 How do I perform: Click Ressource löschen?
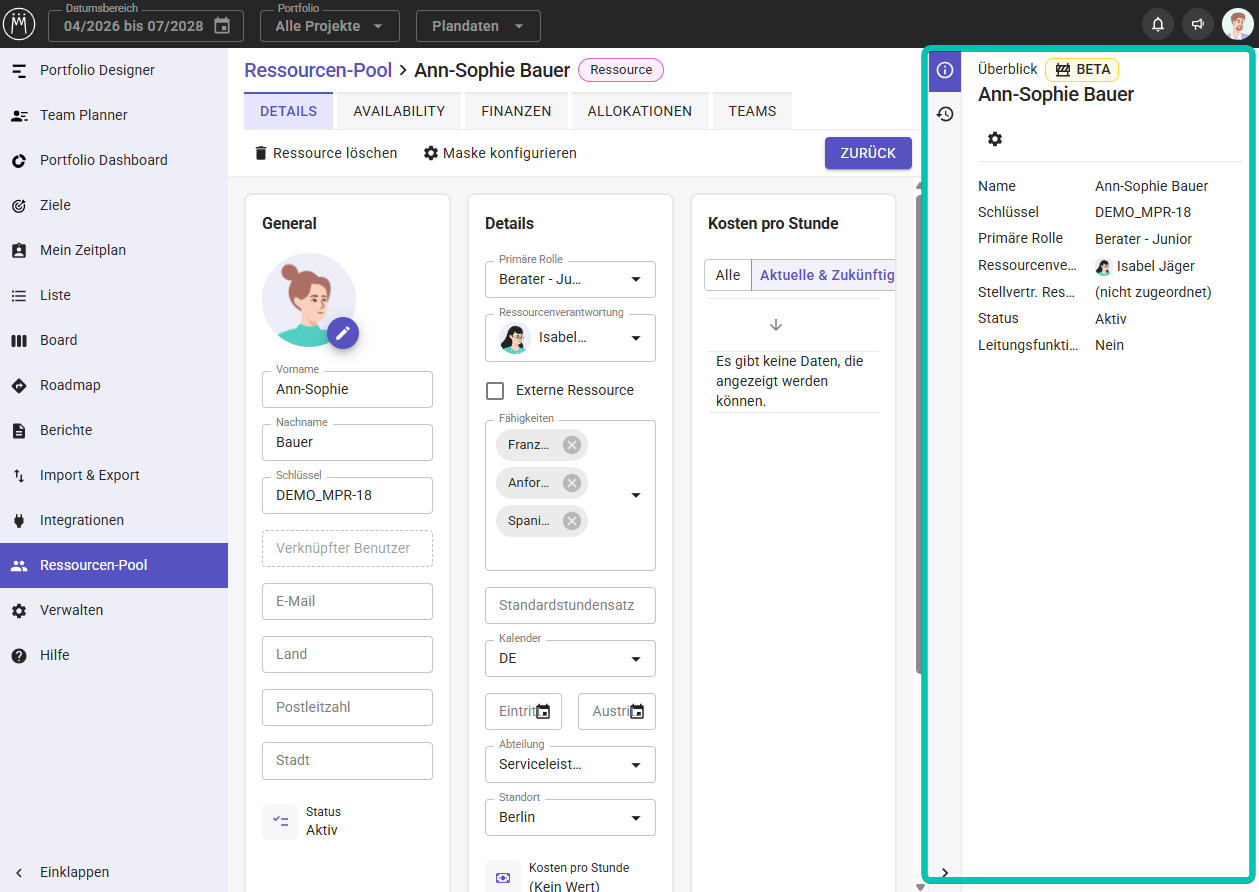[326, 153]
